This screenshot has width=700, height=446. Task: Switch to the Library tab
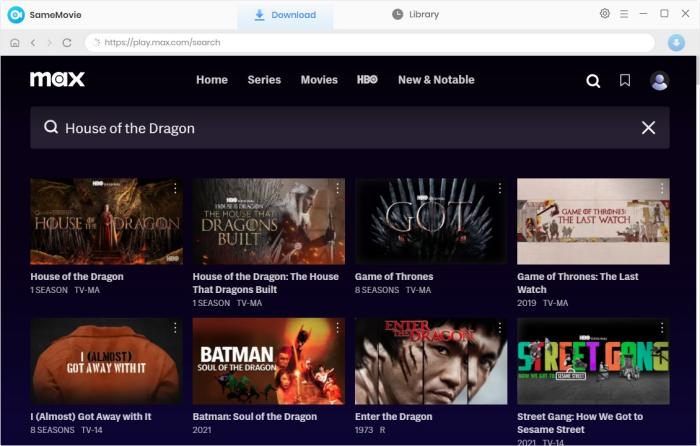click(x=415, y=15)
